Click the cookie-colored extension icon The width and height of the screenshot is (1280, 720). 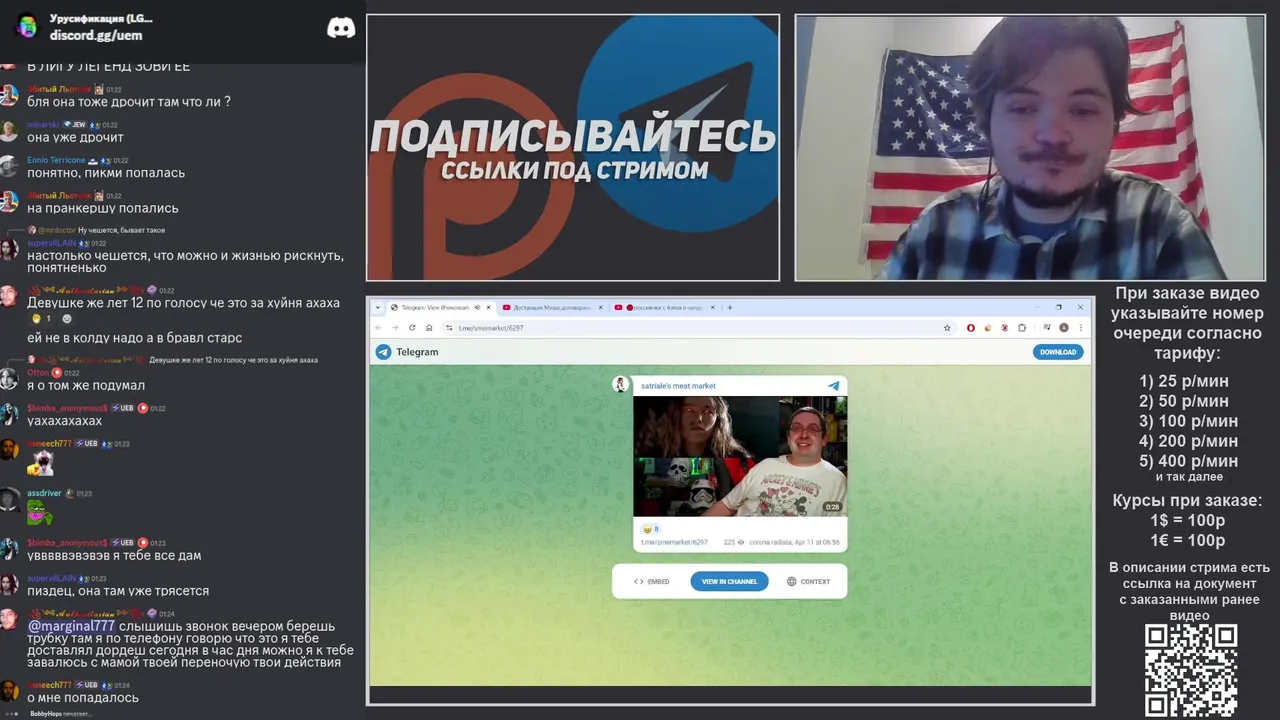(x=987, y=328)
